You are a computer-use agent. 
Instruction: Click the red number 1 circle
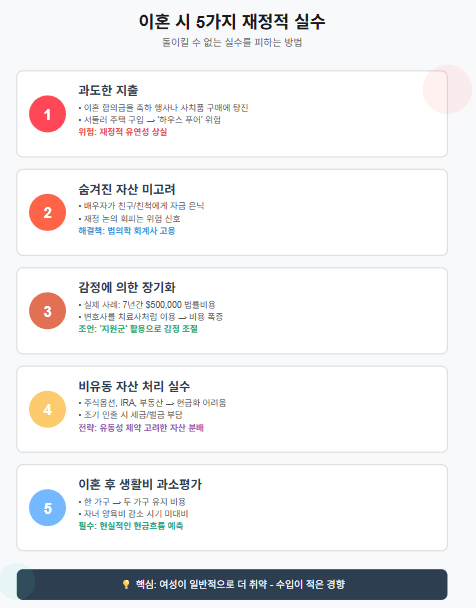click(47, 114)
